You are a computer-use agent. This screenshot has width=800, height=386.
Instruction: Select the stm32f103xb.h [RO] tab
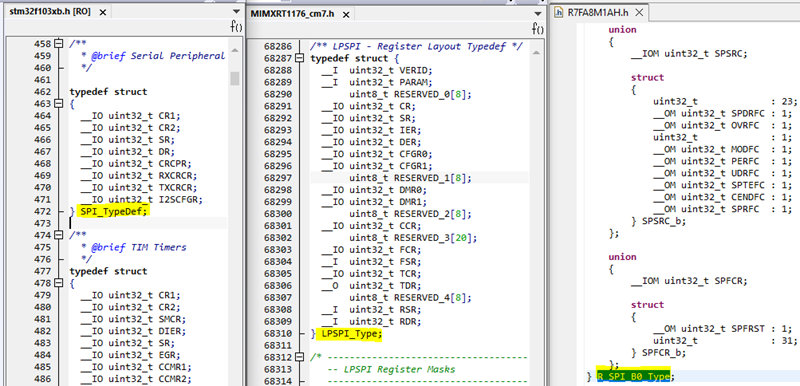[x=50, y=12]
